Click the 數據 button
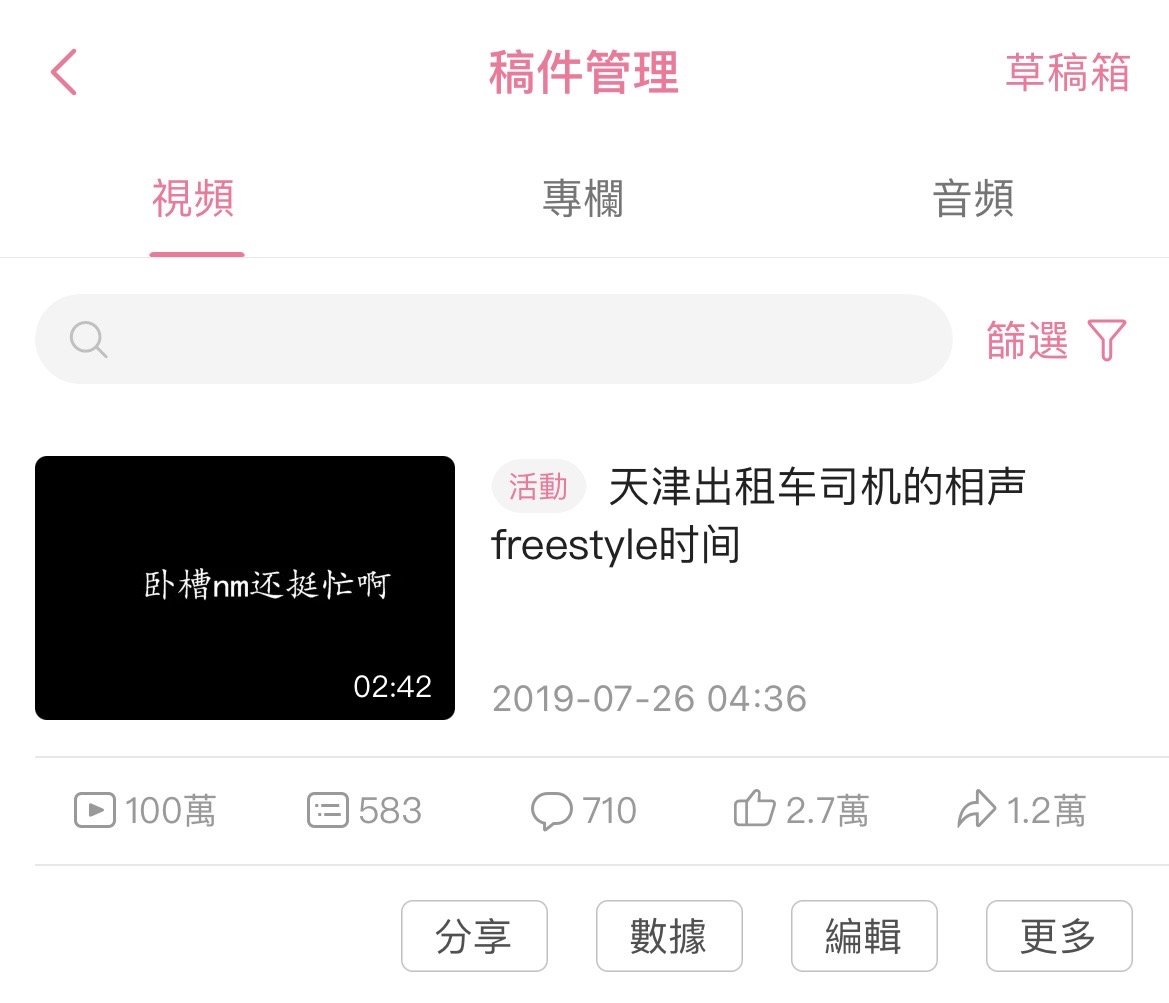The height and width of the screenshot is (1003, 1169). [669, 936]
